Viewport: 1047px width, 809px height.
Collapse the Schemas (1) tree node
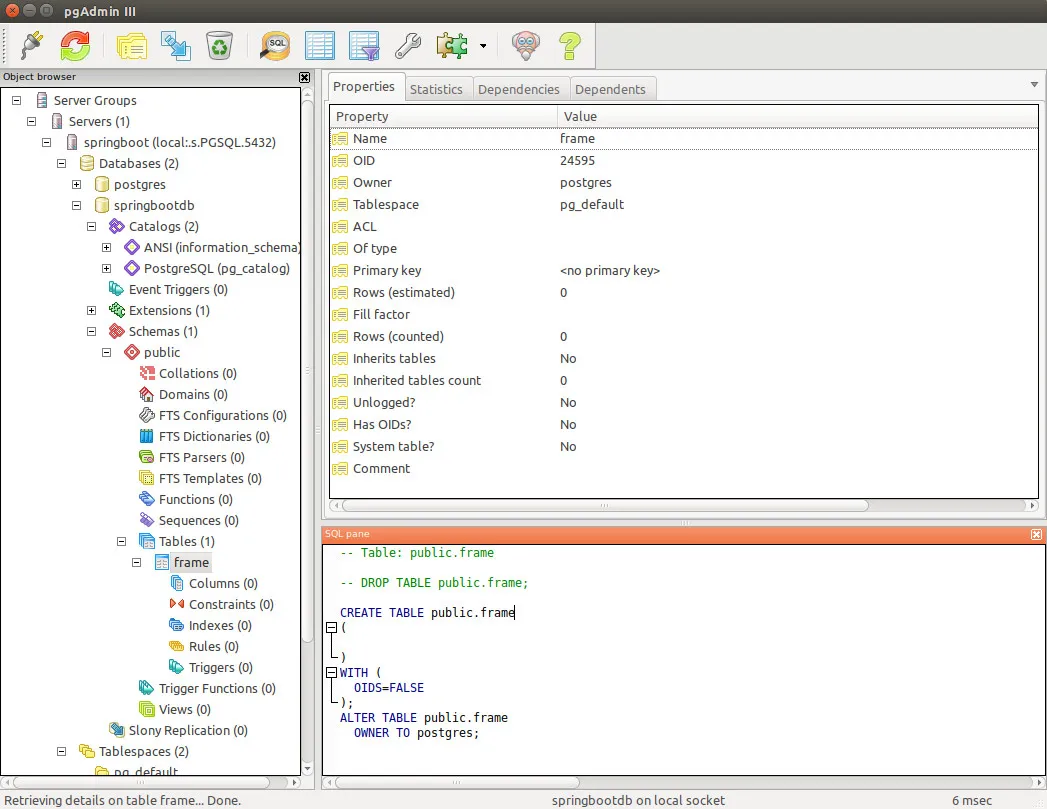[x=92, y=331]
